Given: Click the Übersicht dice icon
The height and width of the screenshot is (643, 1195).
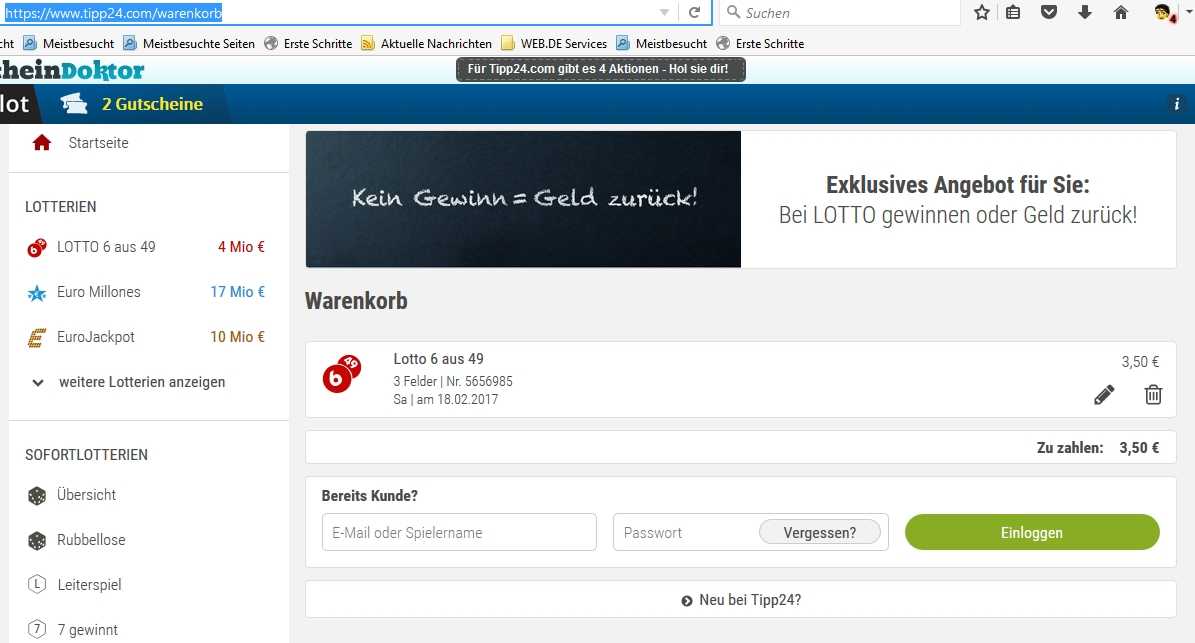Looking at the screenshot, I should click(x=37, y=496).
